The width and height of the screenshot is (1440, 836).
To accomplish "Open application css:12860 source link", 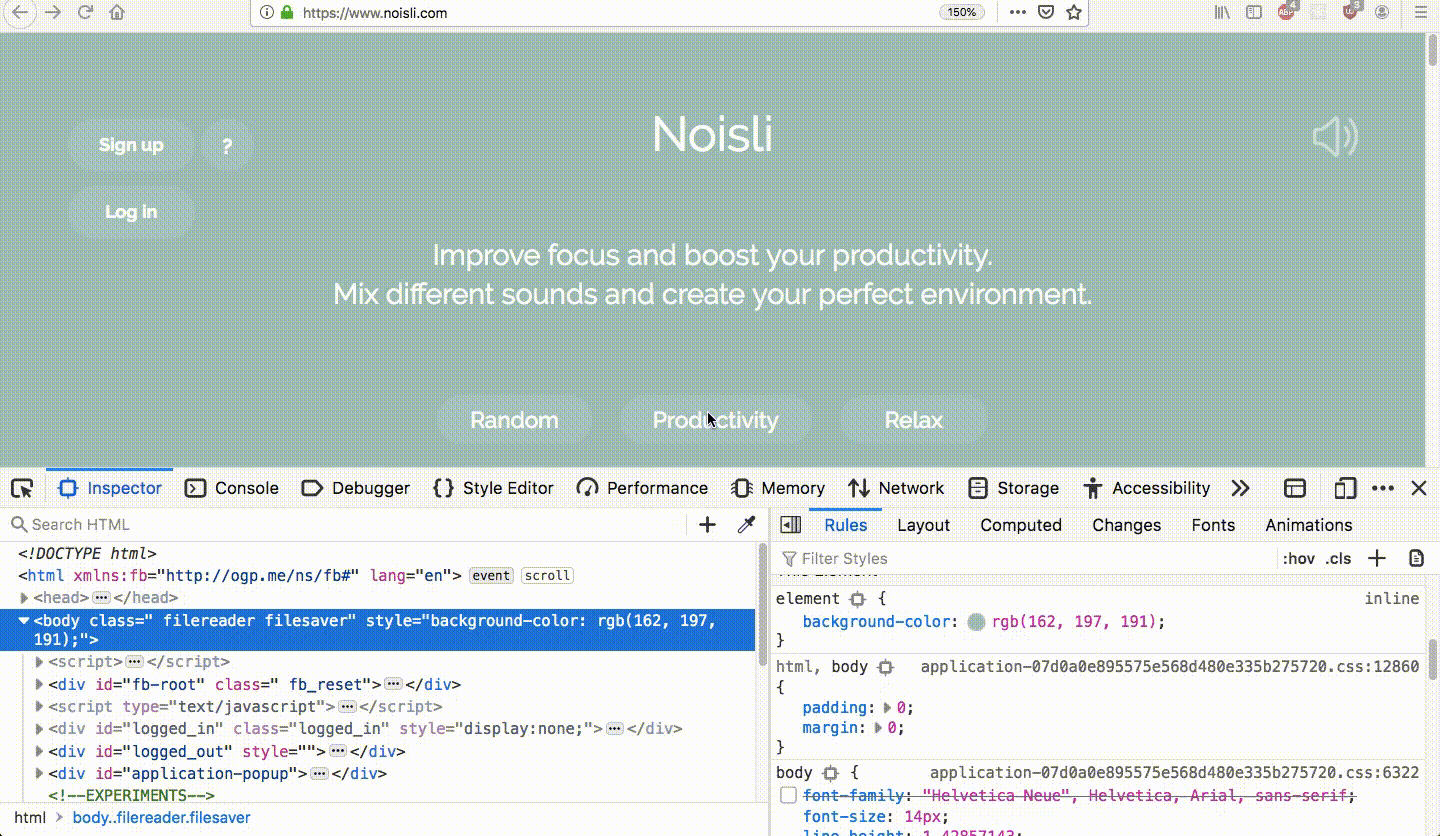I will [x=1170, y=667].
